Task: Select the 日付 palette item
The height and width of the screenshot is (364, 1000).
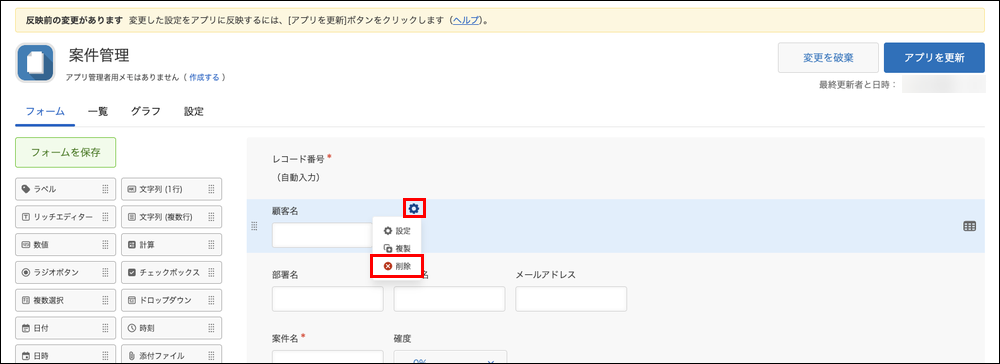Action: 65,328
